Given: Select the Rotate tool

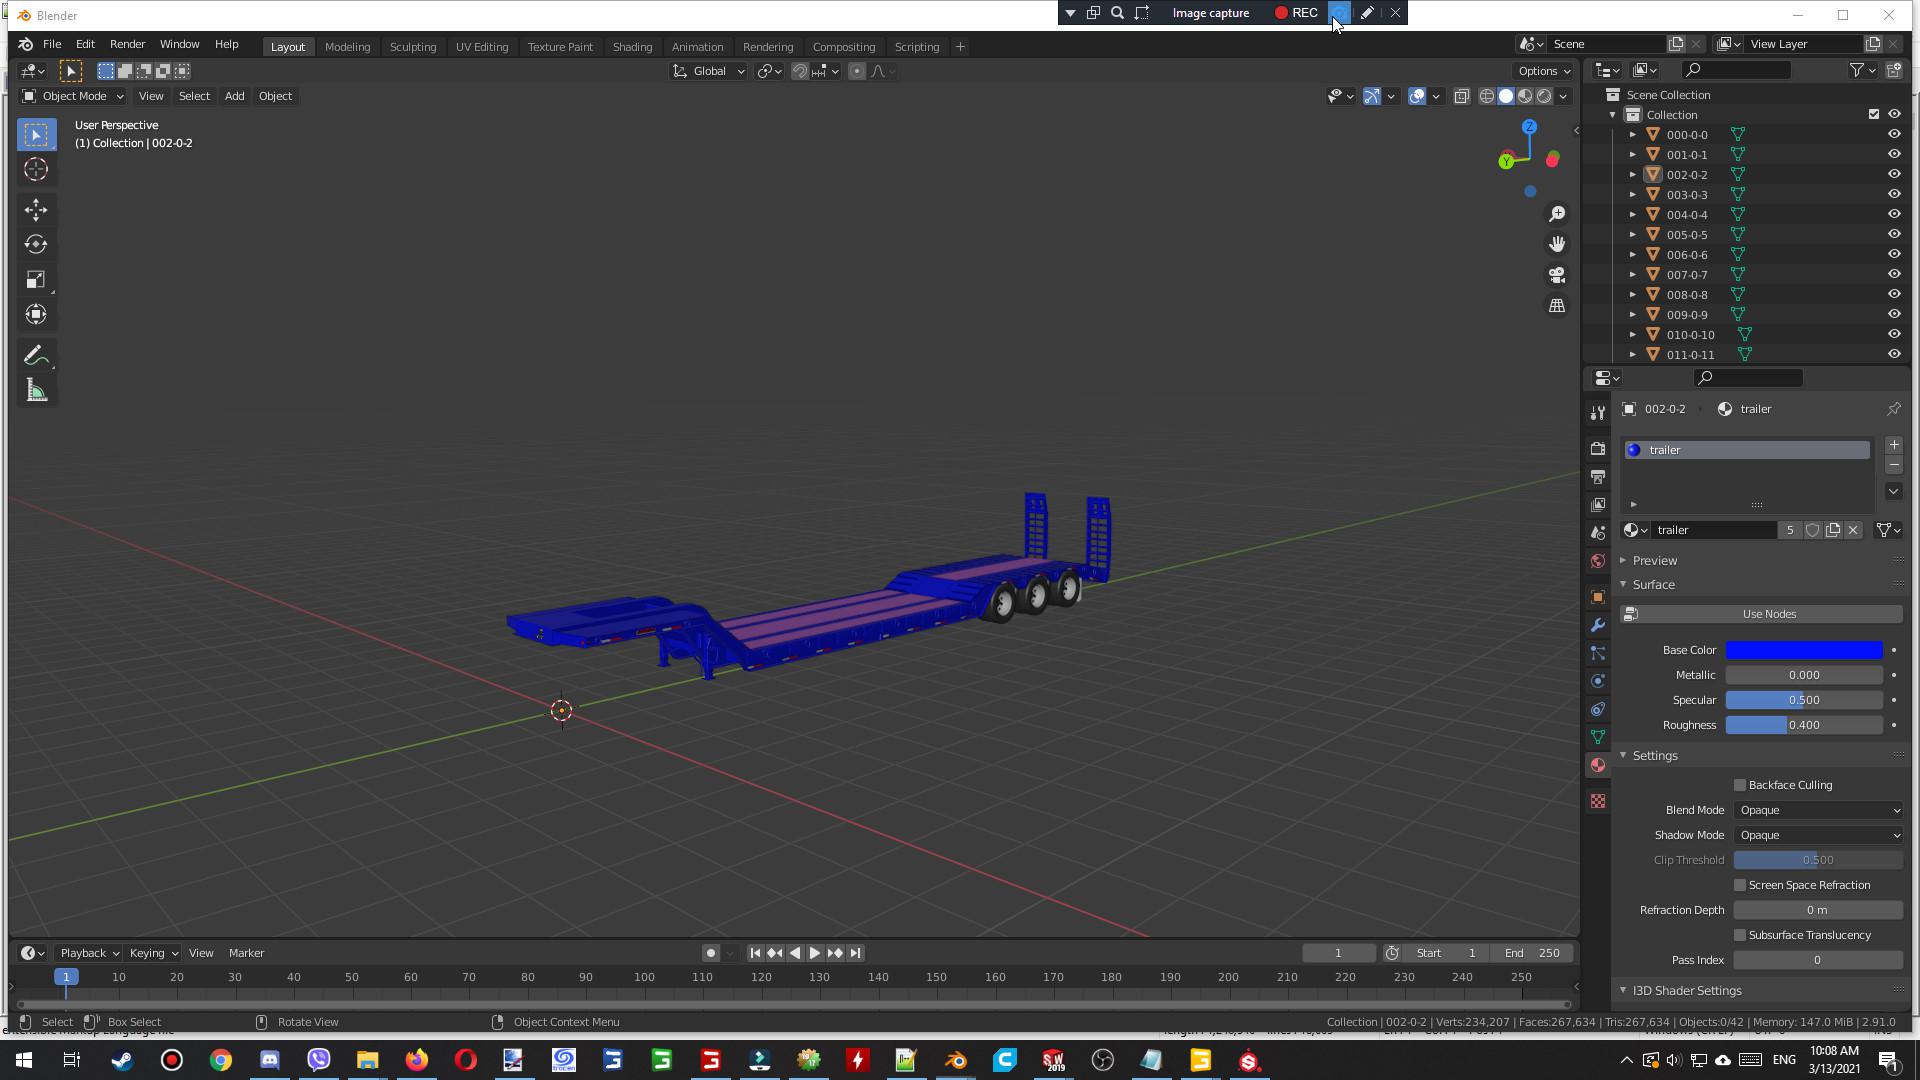Looking at the screenshot, I should pyautogui.click(x=36, y=244).
